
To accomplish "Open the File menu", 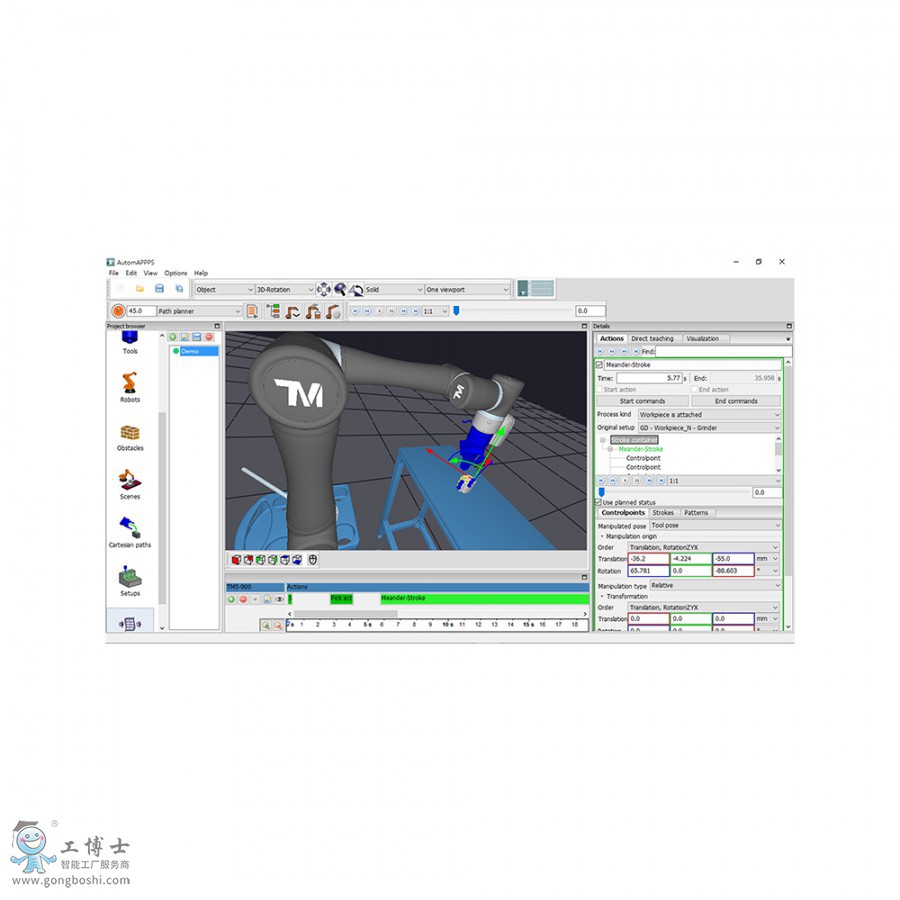I will [x=114, y=273].
